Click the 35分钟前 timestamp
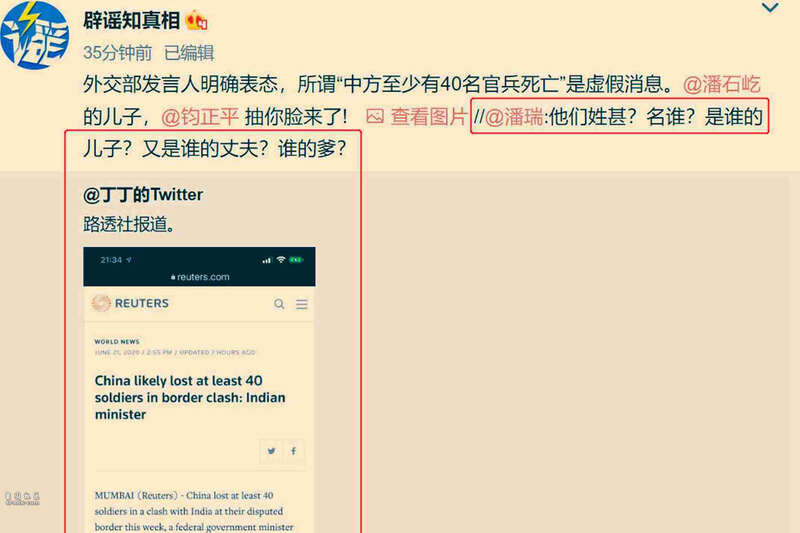This screenshot has width=800, height=533. (x=118, y=53)
